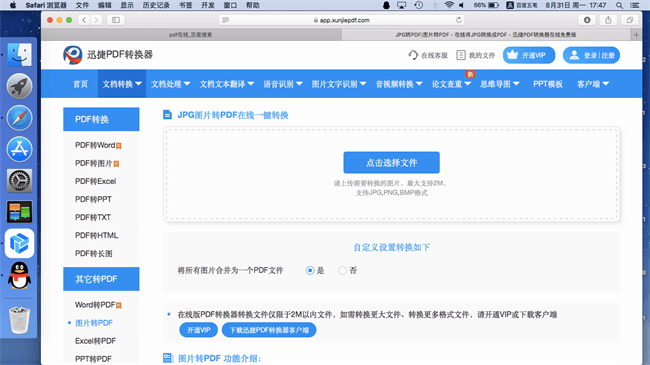Expand the 文档文本翻译 dropdown
This screenshot has height=365, width=650.
[227, 84]
